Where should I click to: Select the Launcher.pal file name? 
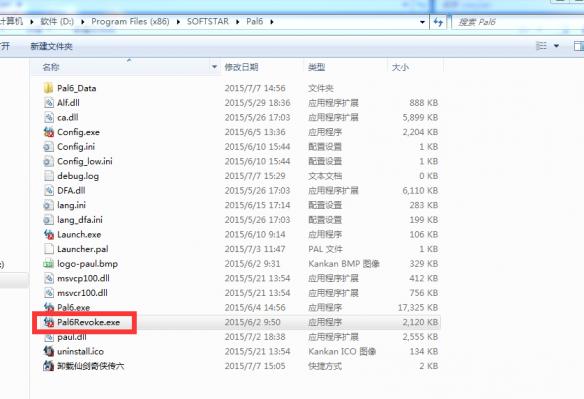pyautogui.click(x=83, y=249)
